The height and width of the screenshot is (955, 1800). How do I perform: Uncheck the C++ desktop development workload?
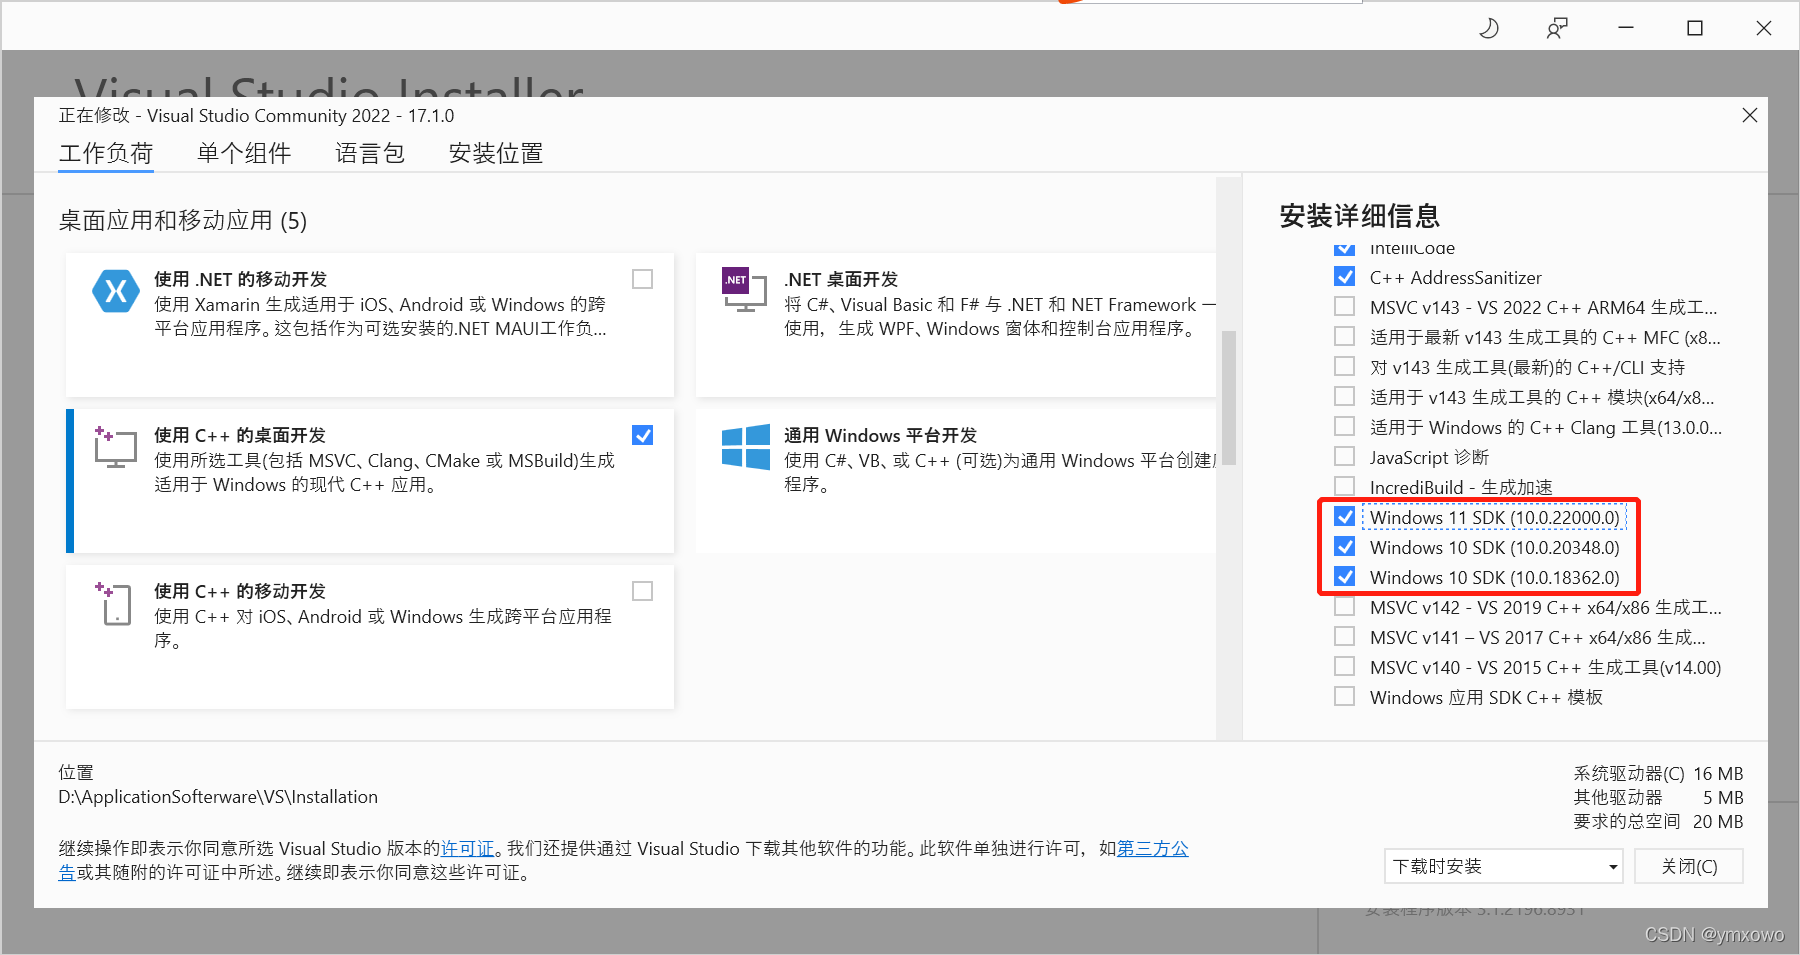[x=643, y=435]
